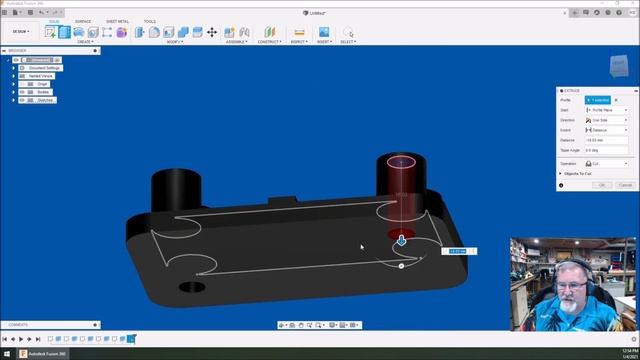Screen dimensions: 640x360
Task: Click the Play button on timeline
Action: coord(21,339)
